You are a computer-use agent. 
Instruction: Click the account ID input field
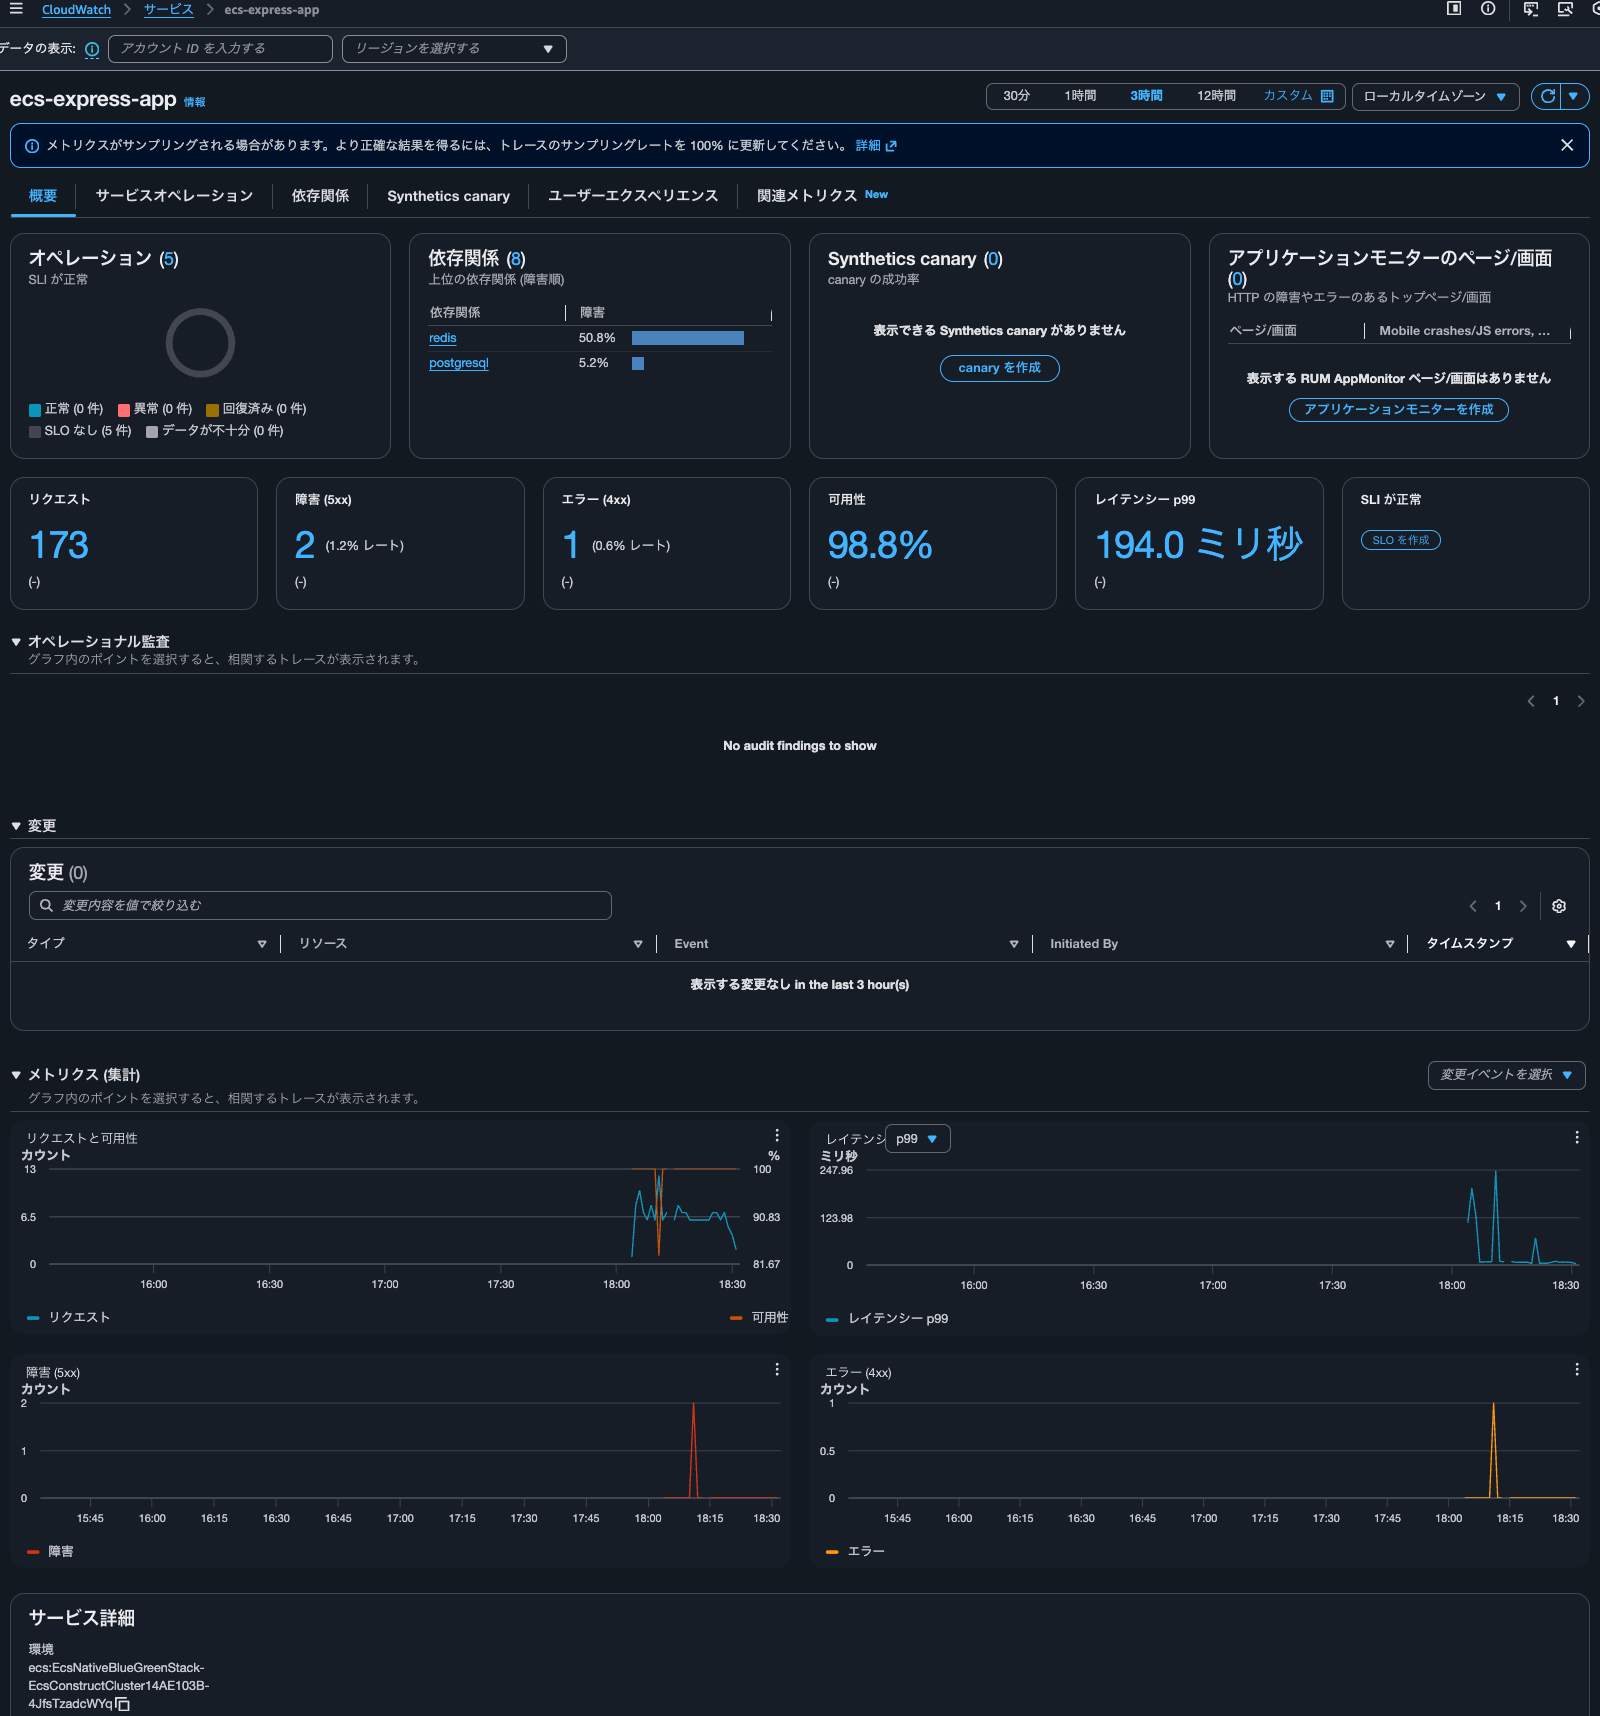(220, 49)
